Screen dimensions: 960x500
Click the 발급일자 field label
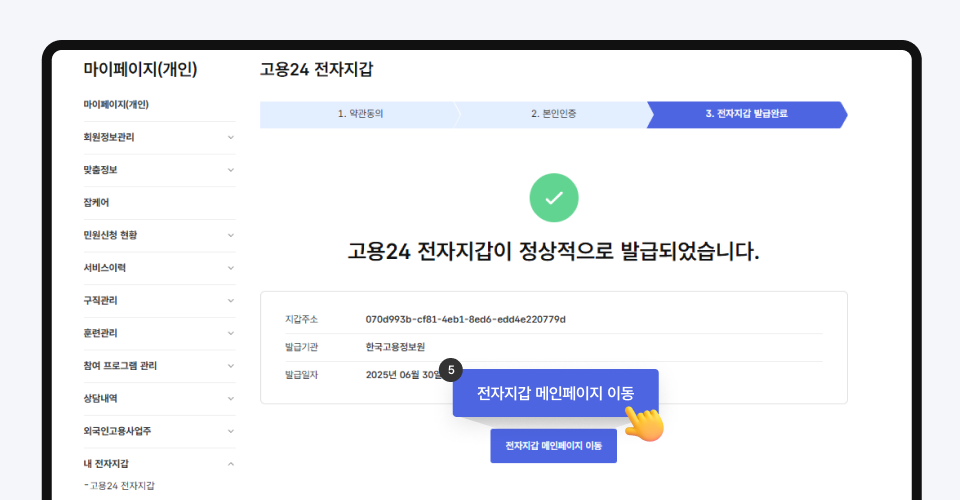(301, 375)
